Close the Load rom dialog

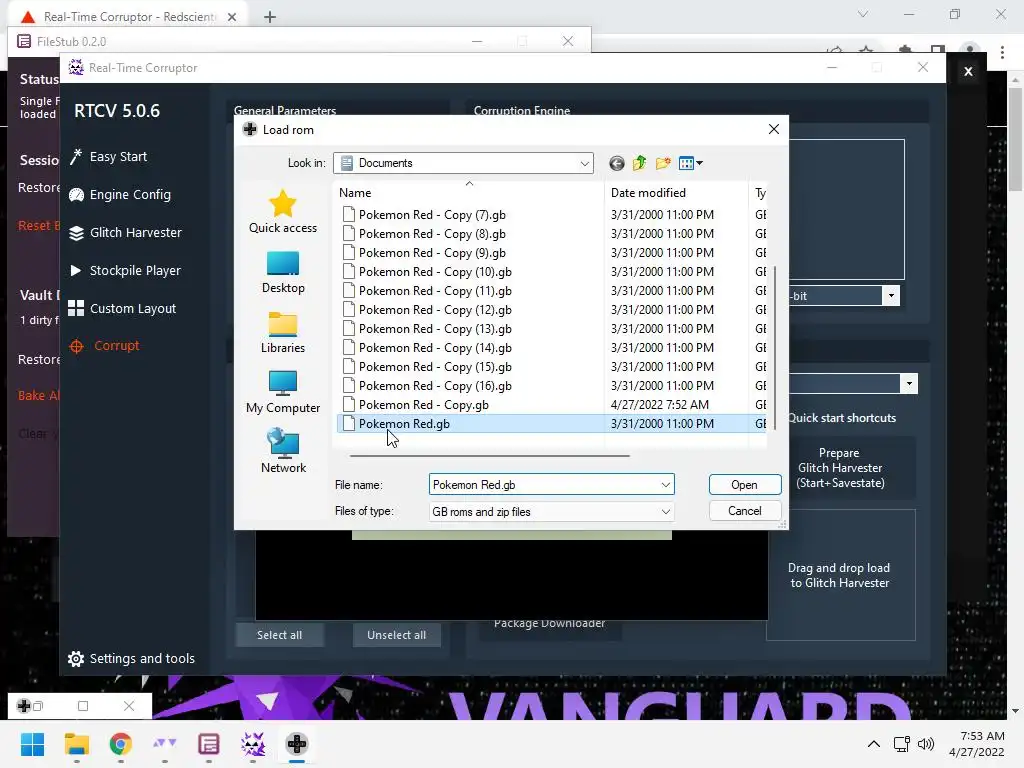pos(774,129)
